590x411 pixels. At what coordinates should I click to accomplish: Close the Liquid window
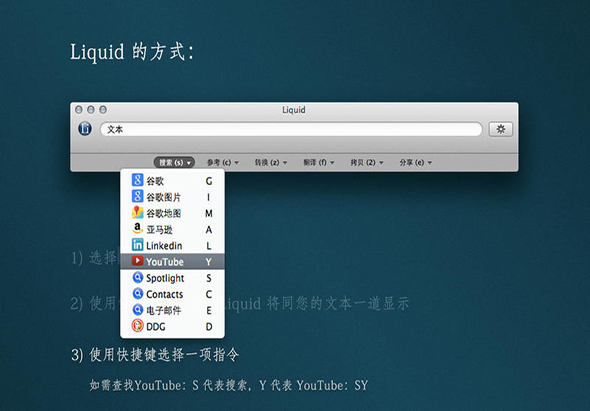tap(79, 110)
